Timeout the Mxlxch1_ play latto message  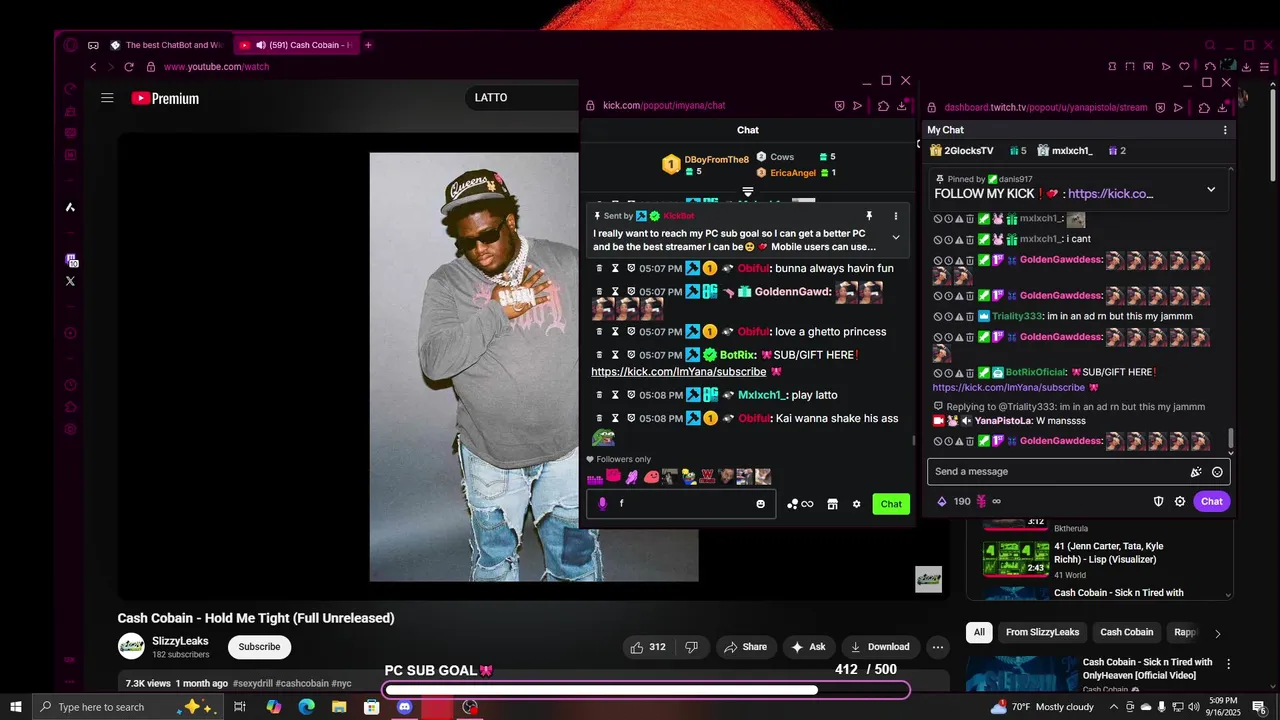point(615,395)
